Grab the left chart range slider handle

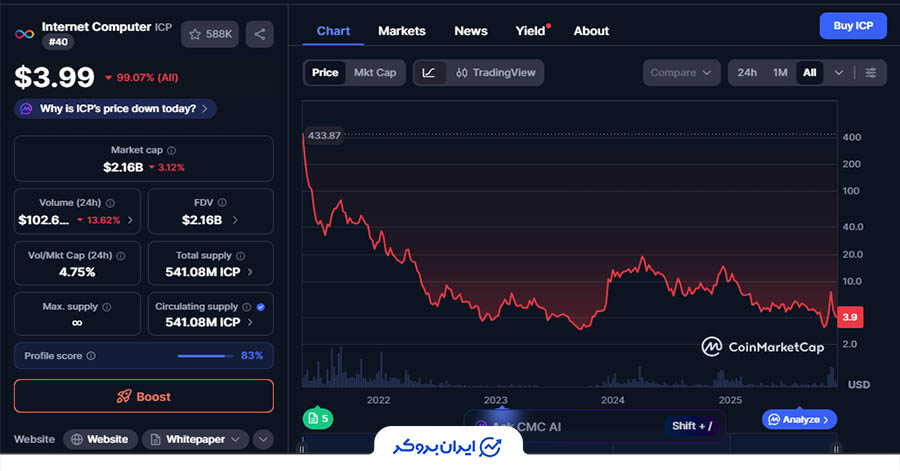(302, 449)
